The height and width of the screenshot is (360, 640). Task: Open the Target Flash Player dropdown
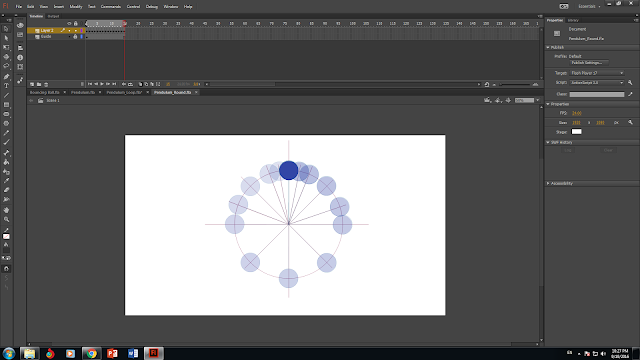[597, 73]
